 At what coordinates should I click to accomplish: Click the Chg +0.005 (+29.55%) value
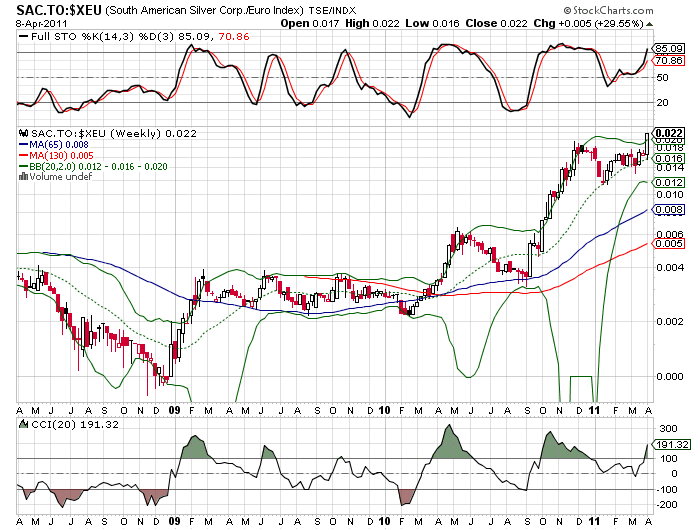pos(588,23)
